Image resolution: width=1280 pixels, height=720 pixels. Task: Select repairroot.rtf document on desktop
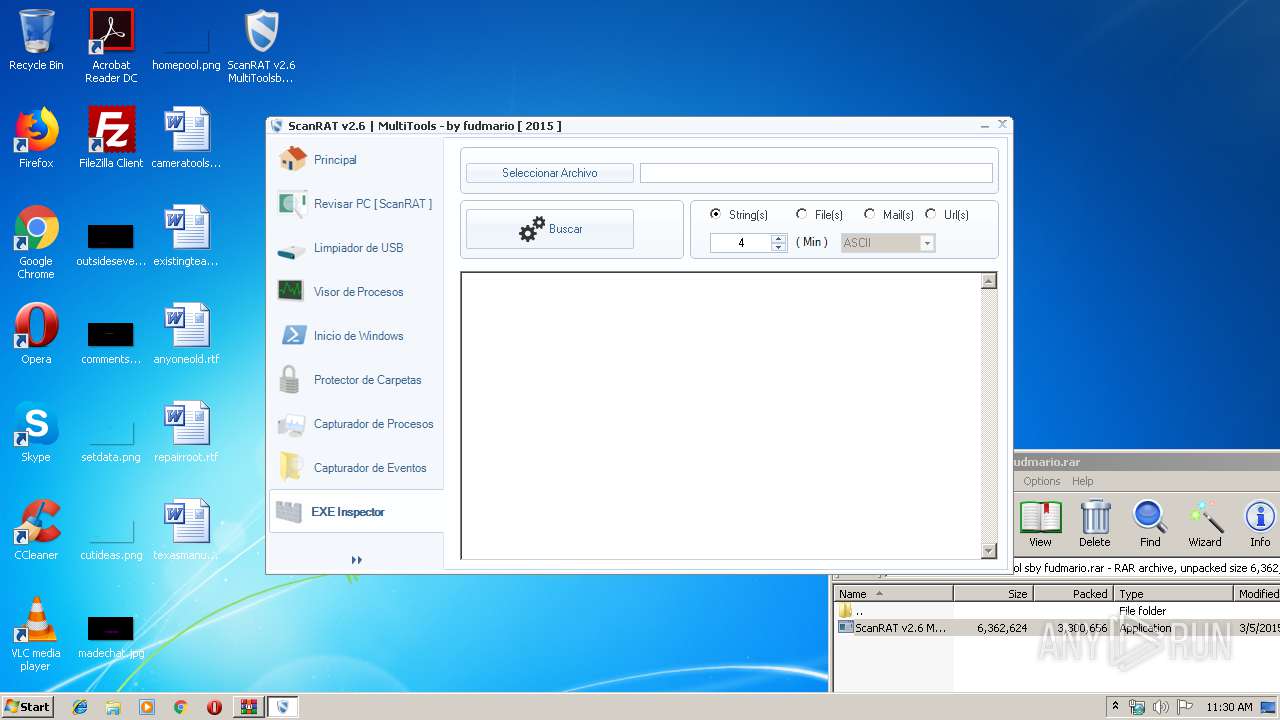[x=187, y=432]
